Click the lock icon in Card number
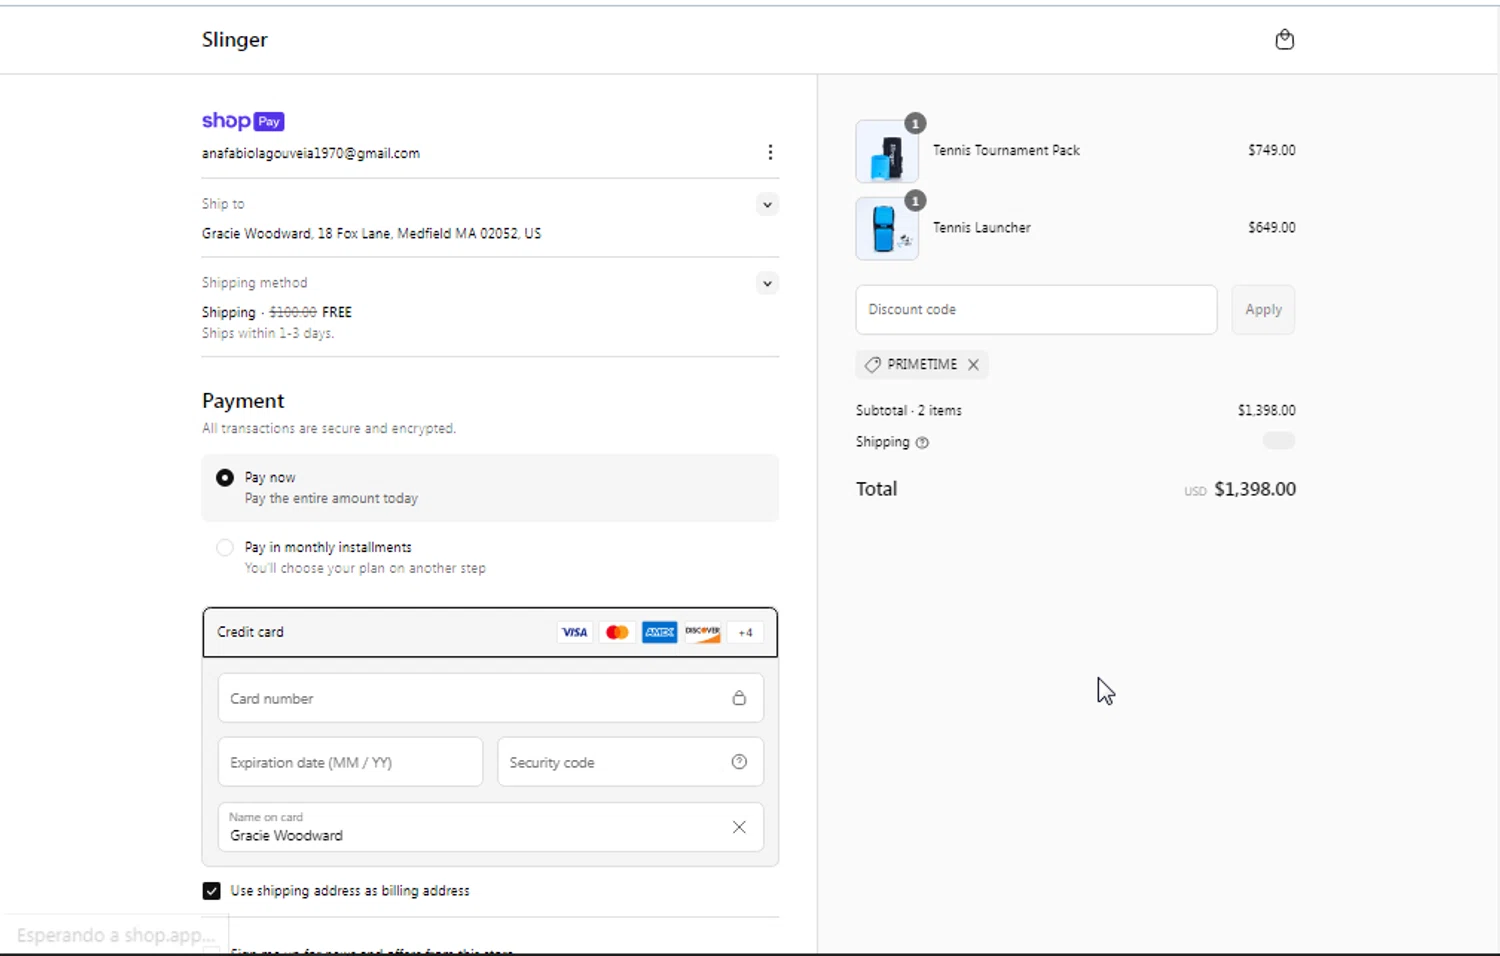 pyautogui.click(x=739, y=698)
